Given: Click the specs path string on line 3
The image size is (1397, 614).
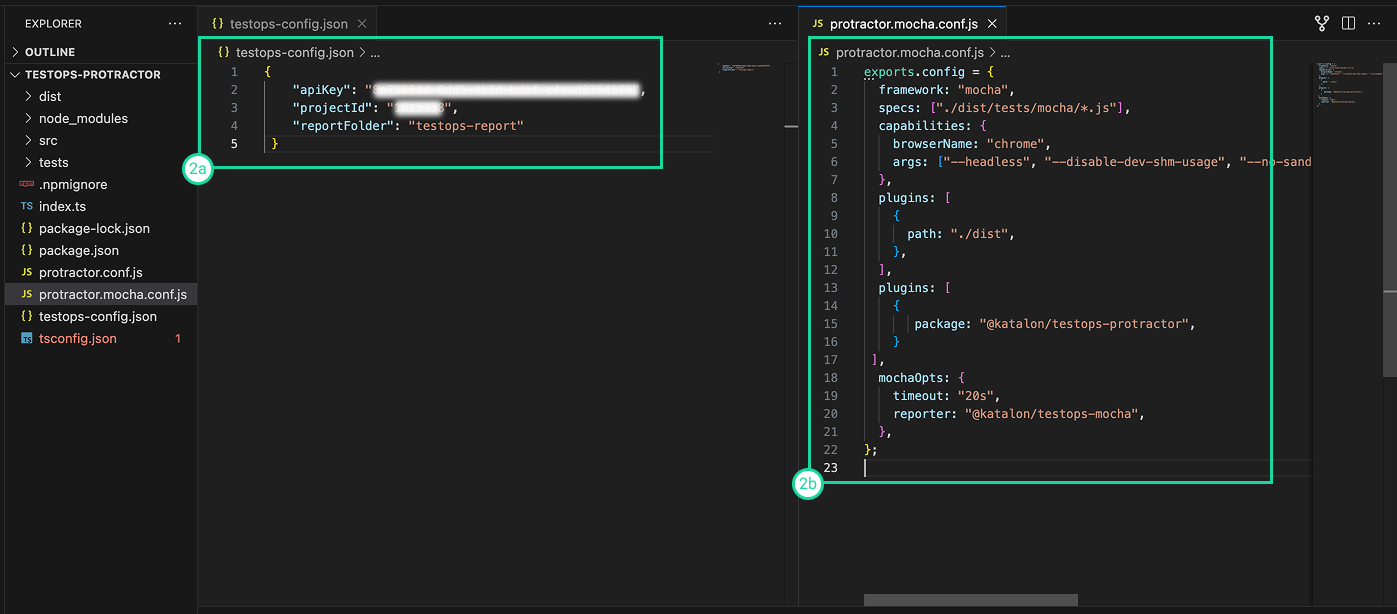Looking at the screenshot, I should (1028, 108).
